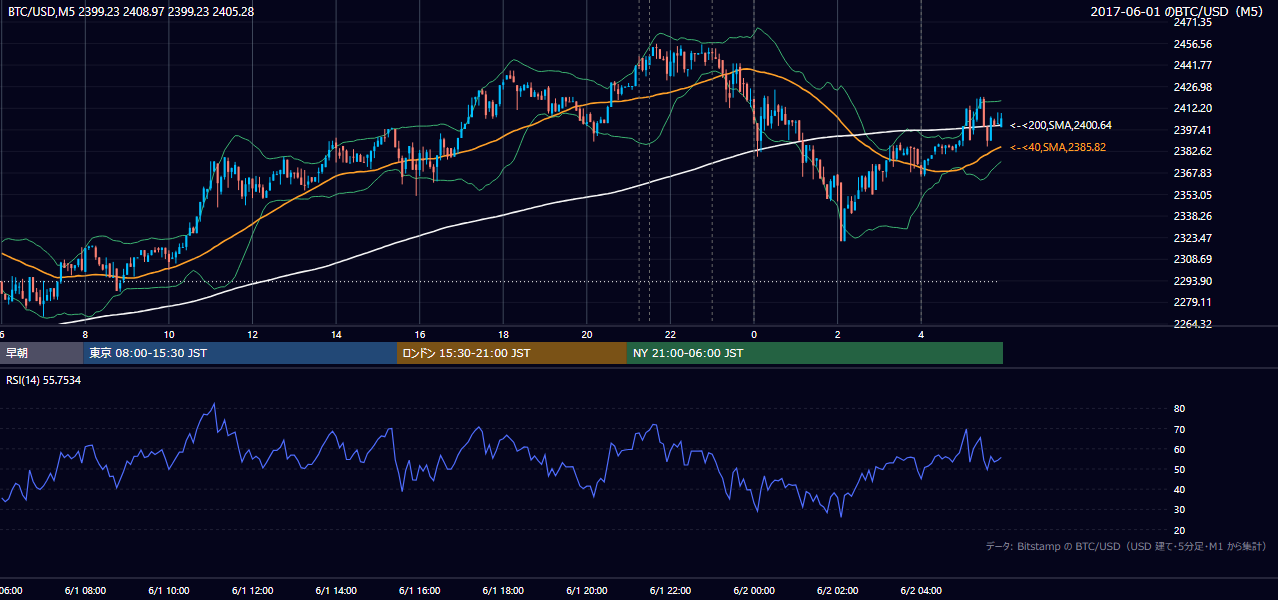
Task: Click hour label 8 under price chart
Action: point(86,334)
